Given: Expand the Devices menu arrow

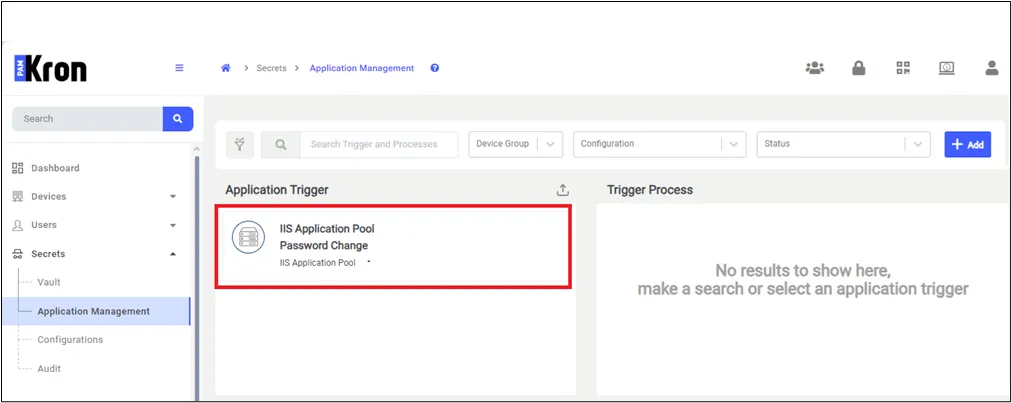Looking at the screenshot, I should [173, 196].
